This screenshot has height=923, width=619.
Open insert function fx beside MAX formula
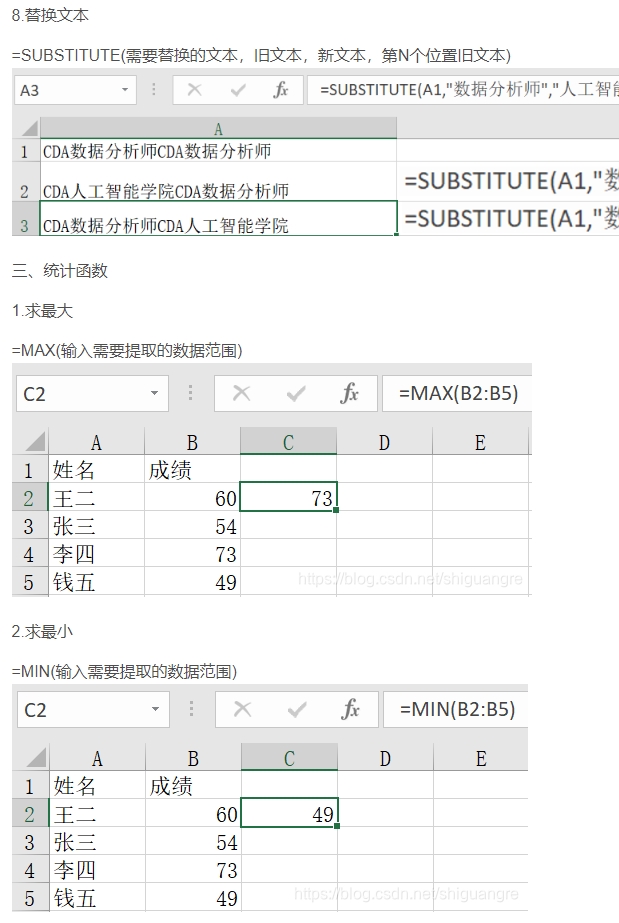[x=350, y=393]
